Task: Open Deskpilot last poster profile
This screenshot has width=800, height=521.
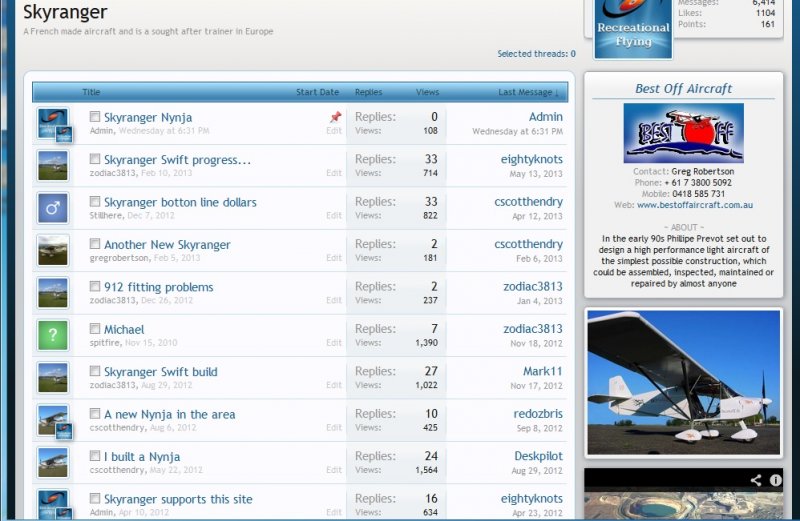Action: click(539, 456)
